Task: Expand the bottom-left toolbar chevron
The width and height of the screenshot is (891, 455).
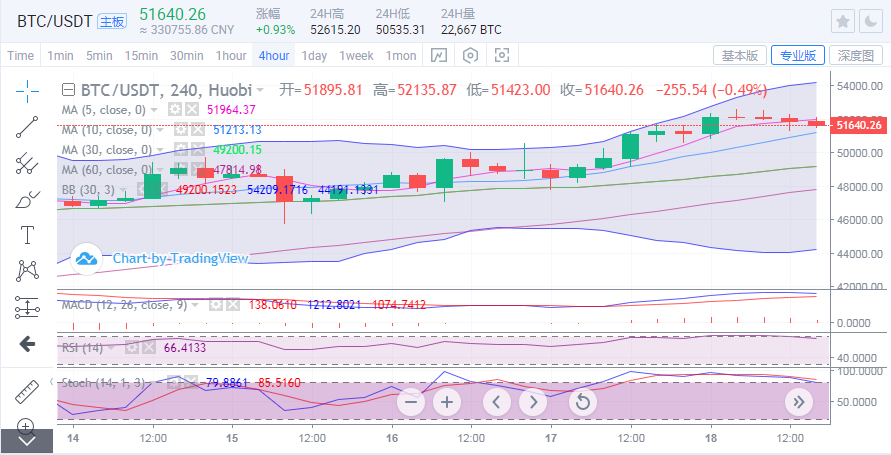Action: (x=27, y=440)
